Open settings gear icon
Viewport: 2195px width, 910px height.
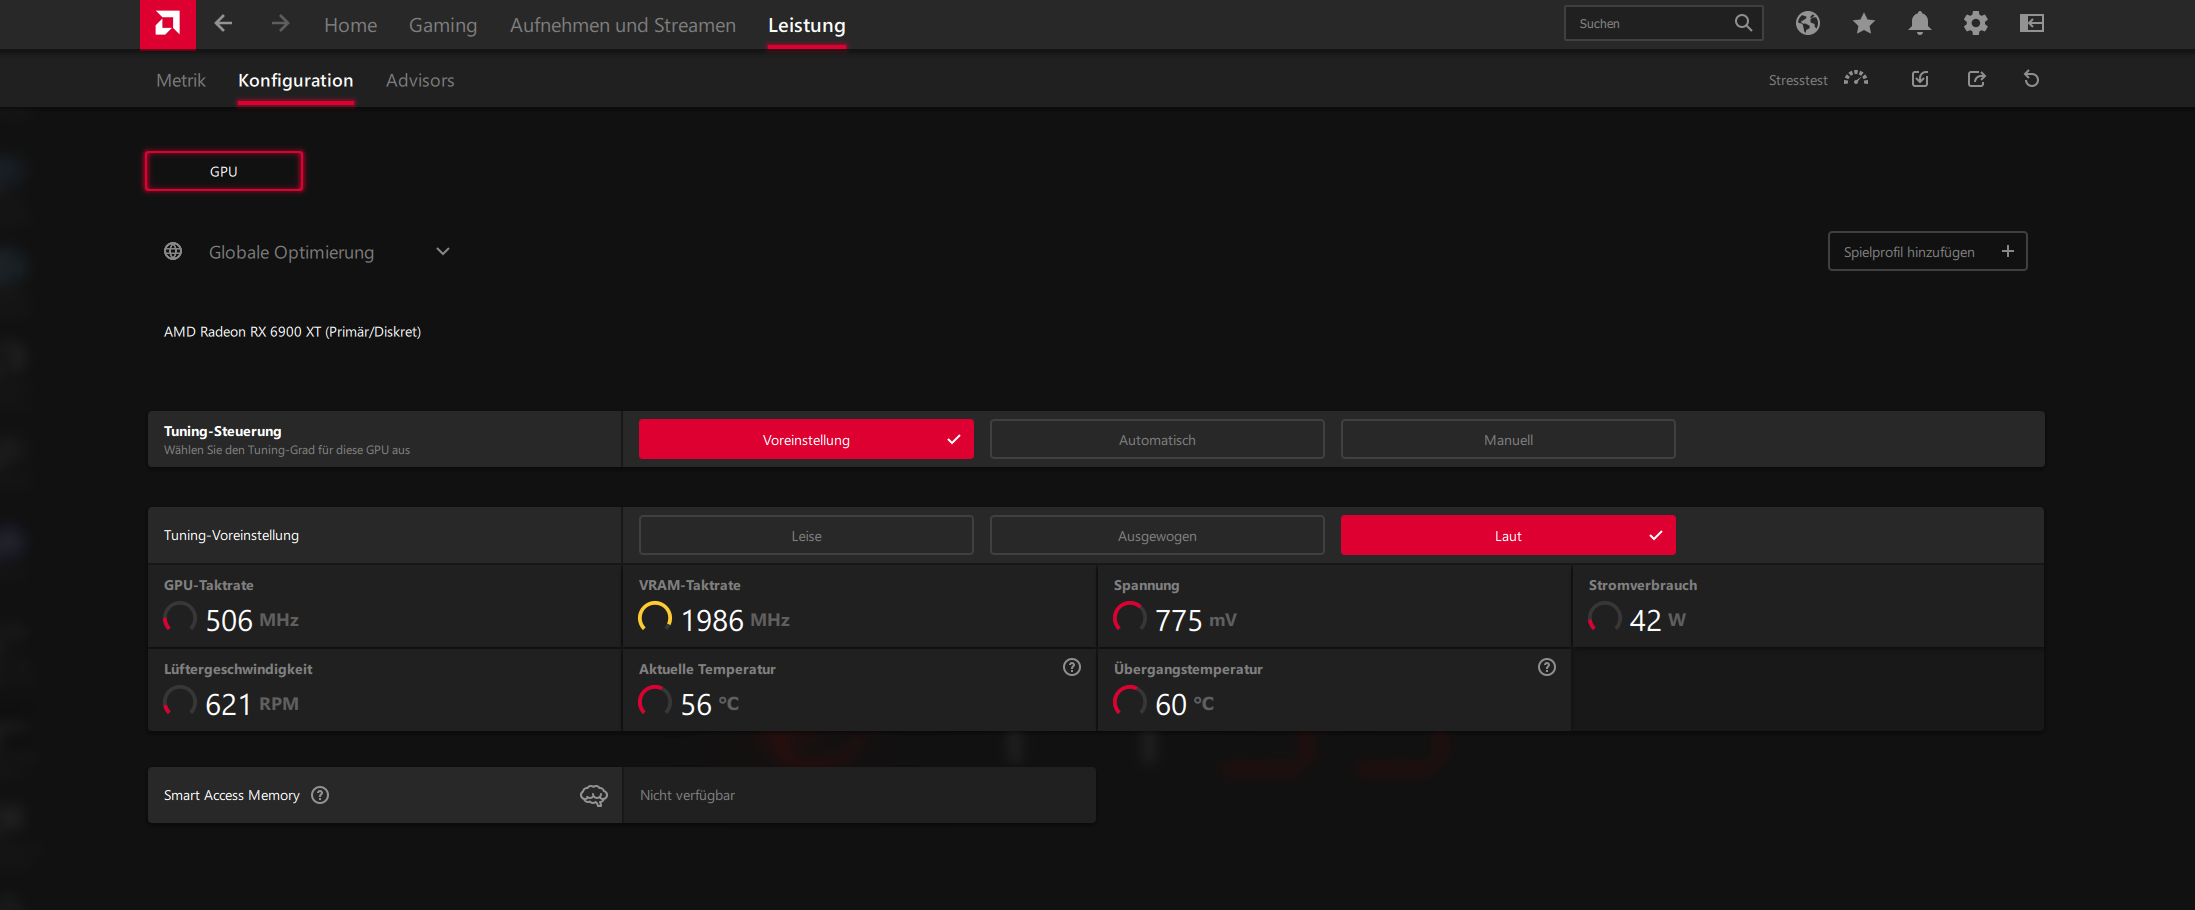click(x=1975, y=23)
